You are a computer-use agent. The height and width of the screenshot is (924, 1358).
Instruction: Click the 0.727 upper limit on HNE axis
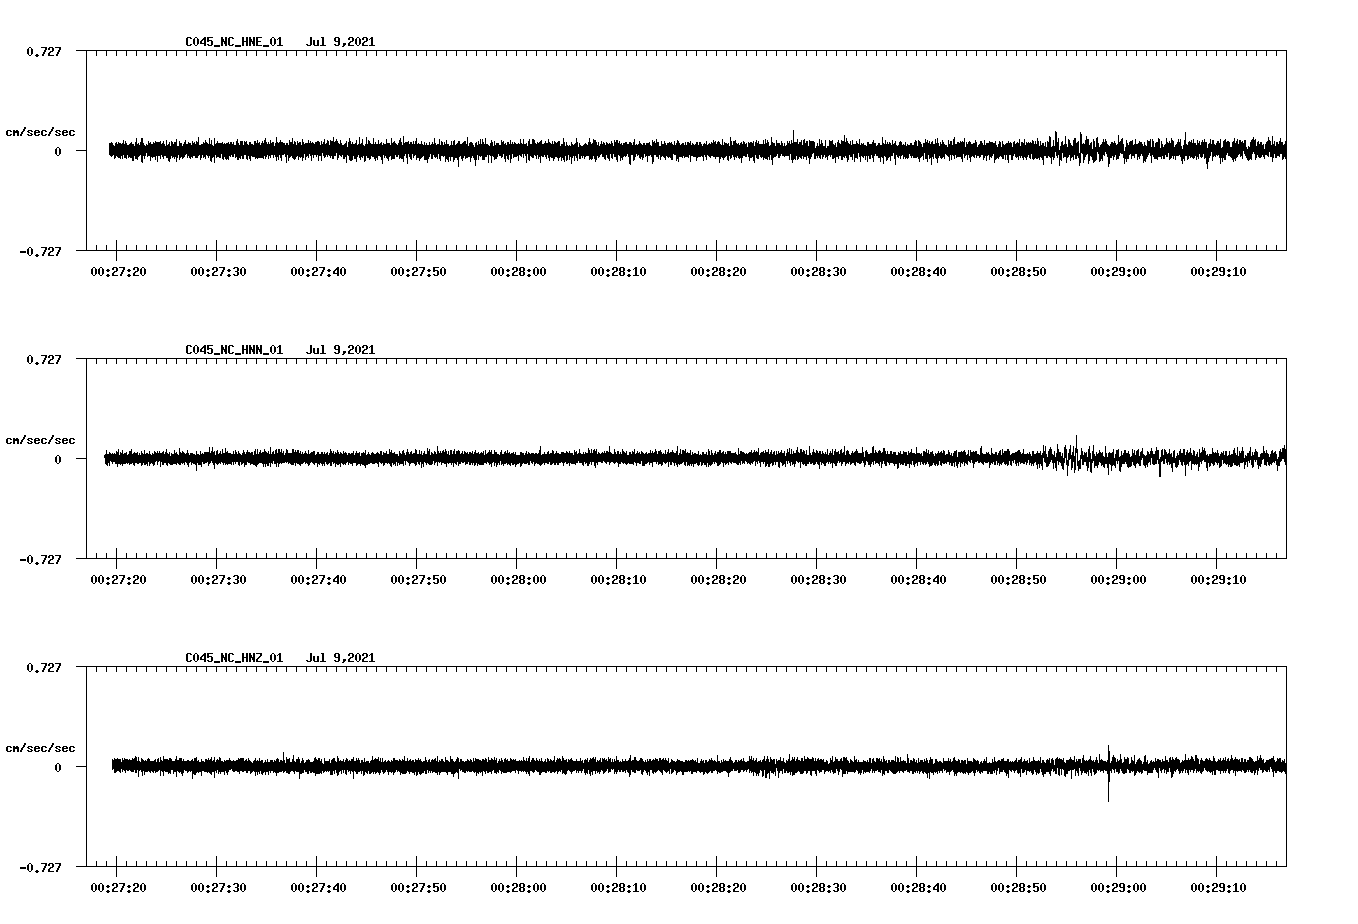pos(43,51)
